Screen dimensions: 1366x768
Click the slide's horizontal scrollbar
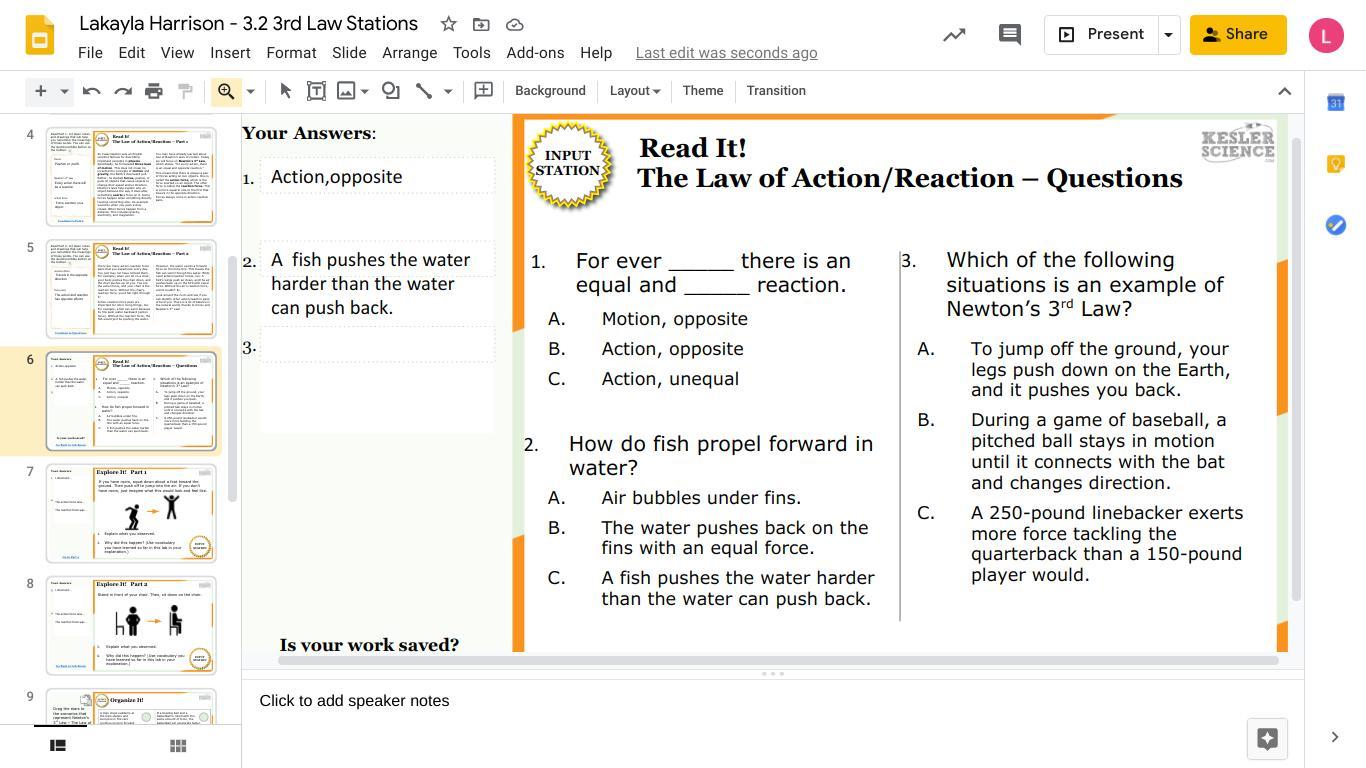[778, 660]
